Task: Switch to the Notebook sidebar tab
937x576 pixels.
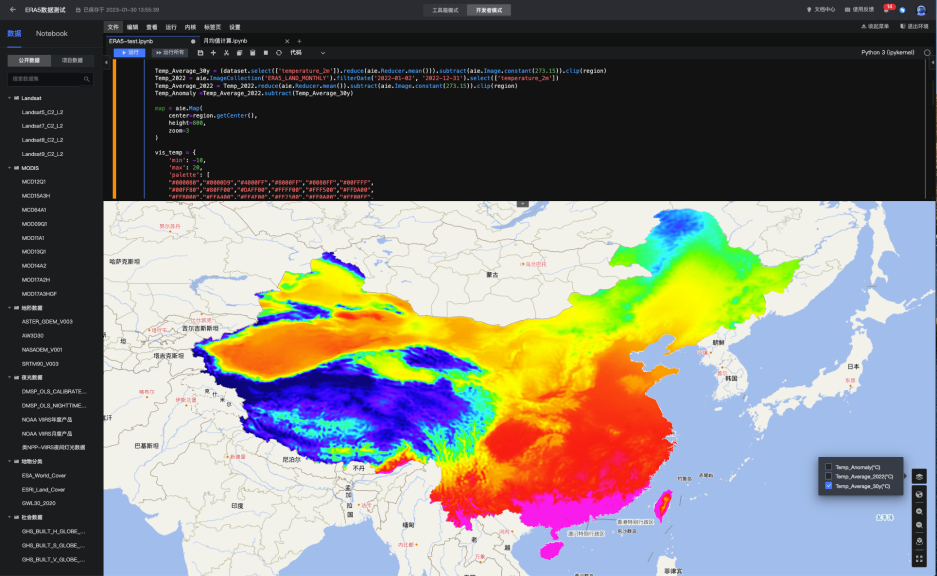Action: (x=52, y=33)
